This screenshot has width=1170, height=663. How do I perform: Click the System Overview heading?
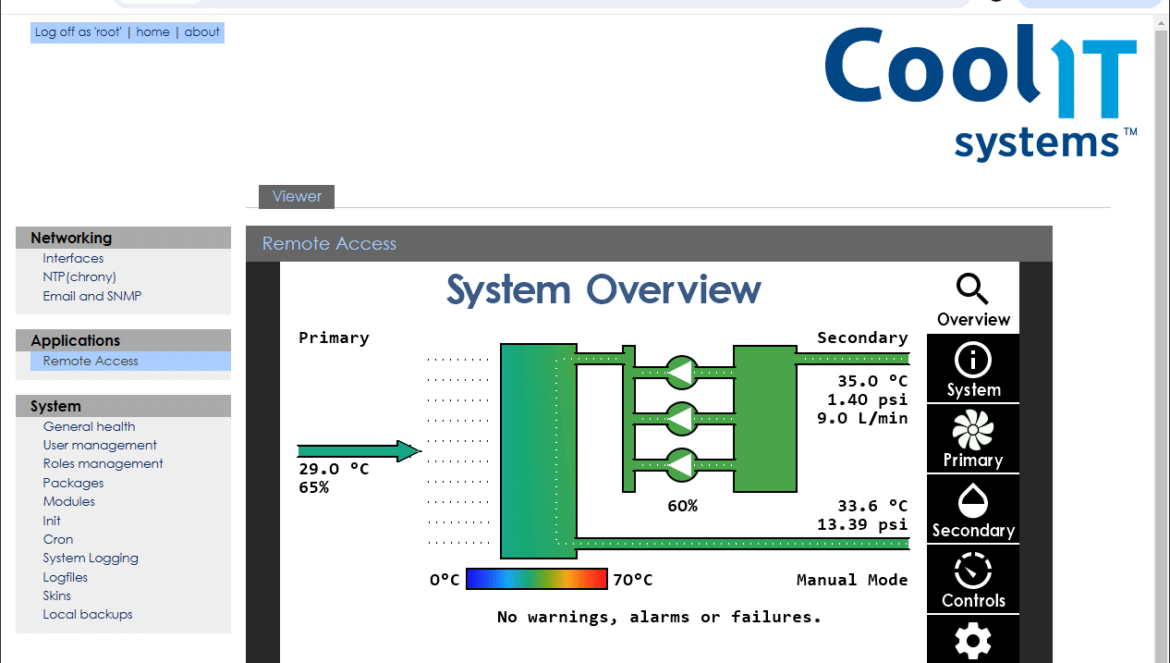[604, 289]
